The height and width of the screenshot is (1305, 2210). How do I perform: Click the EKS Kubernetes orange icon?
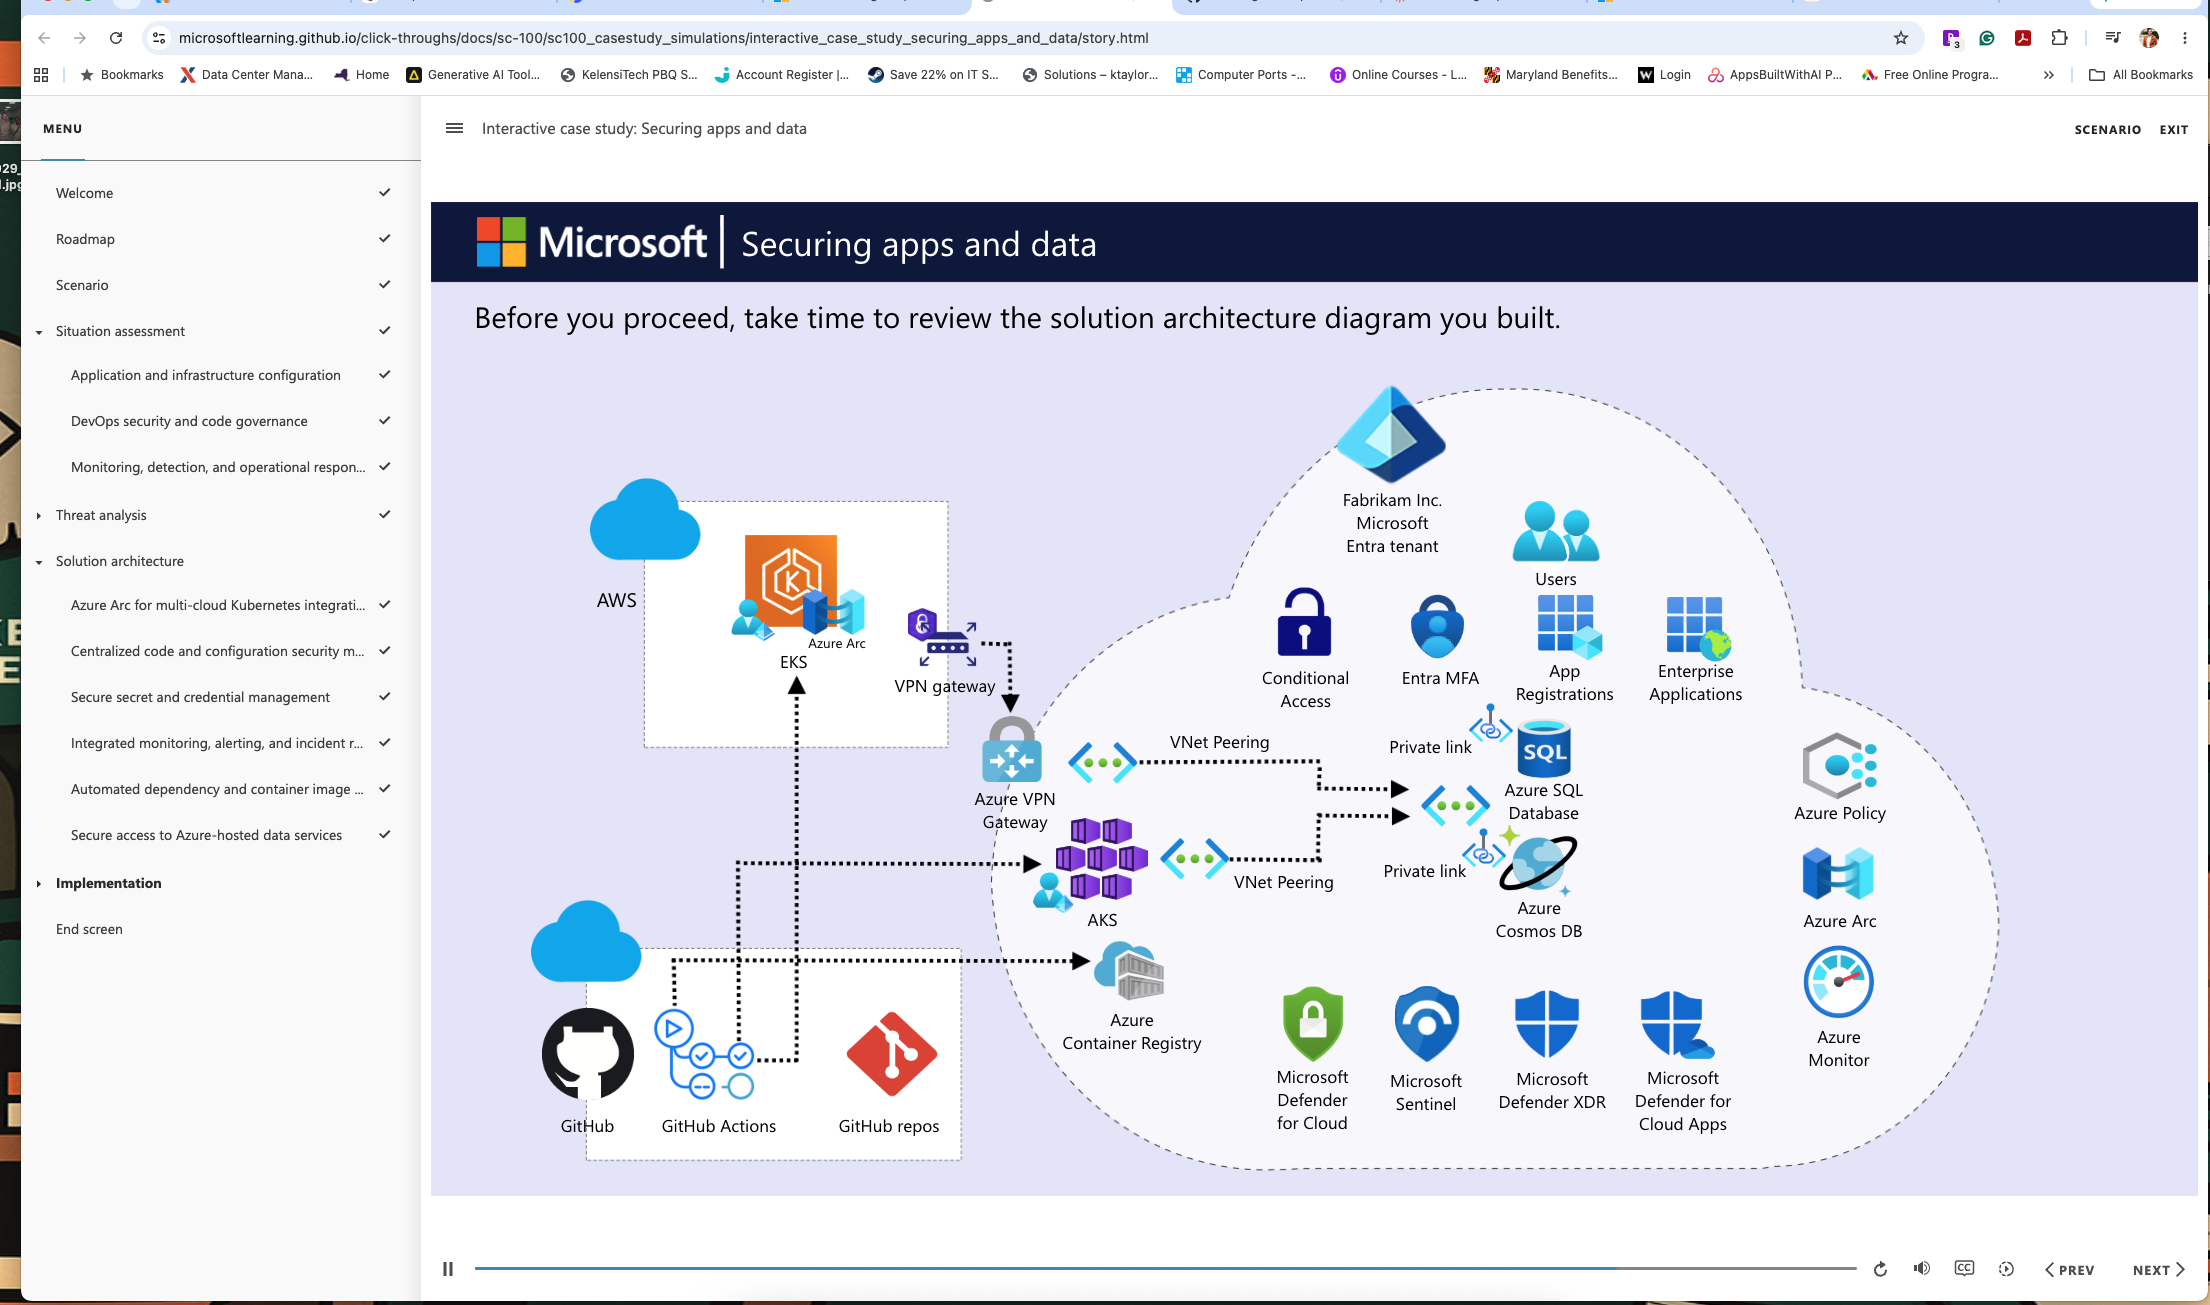tap(790, 581)
